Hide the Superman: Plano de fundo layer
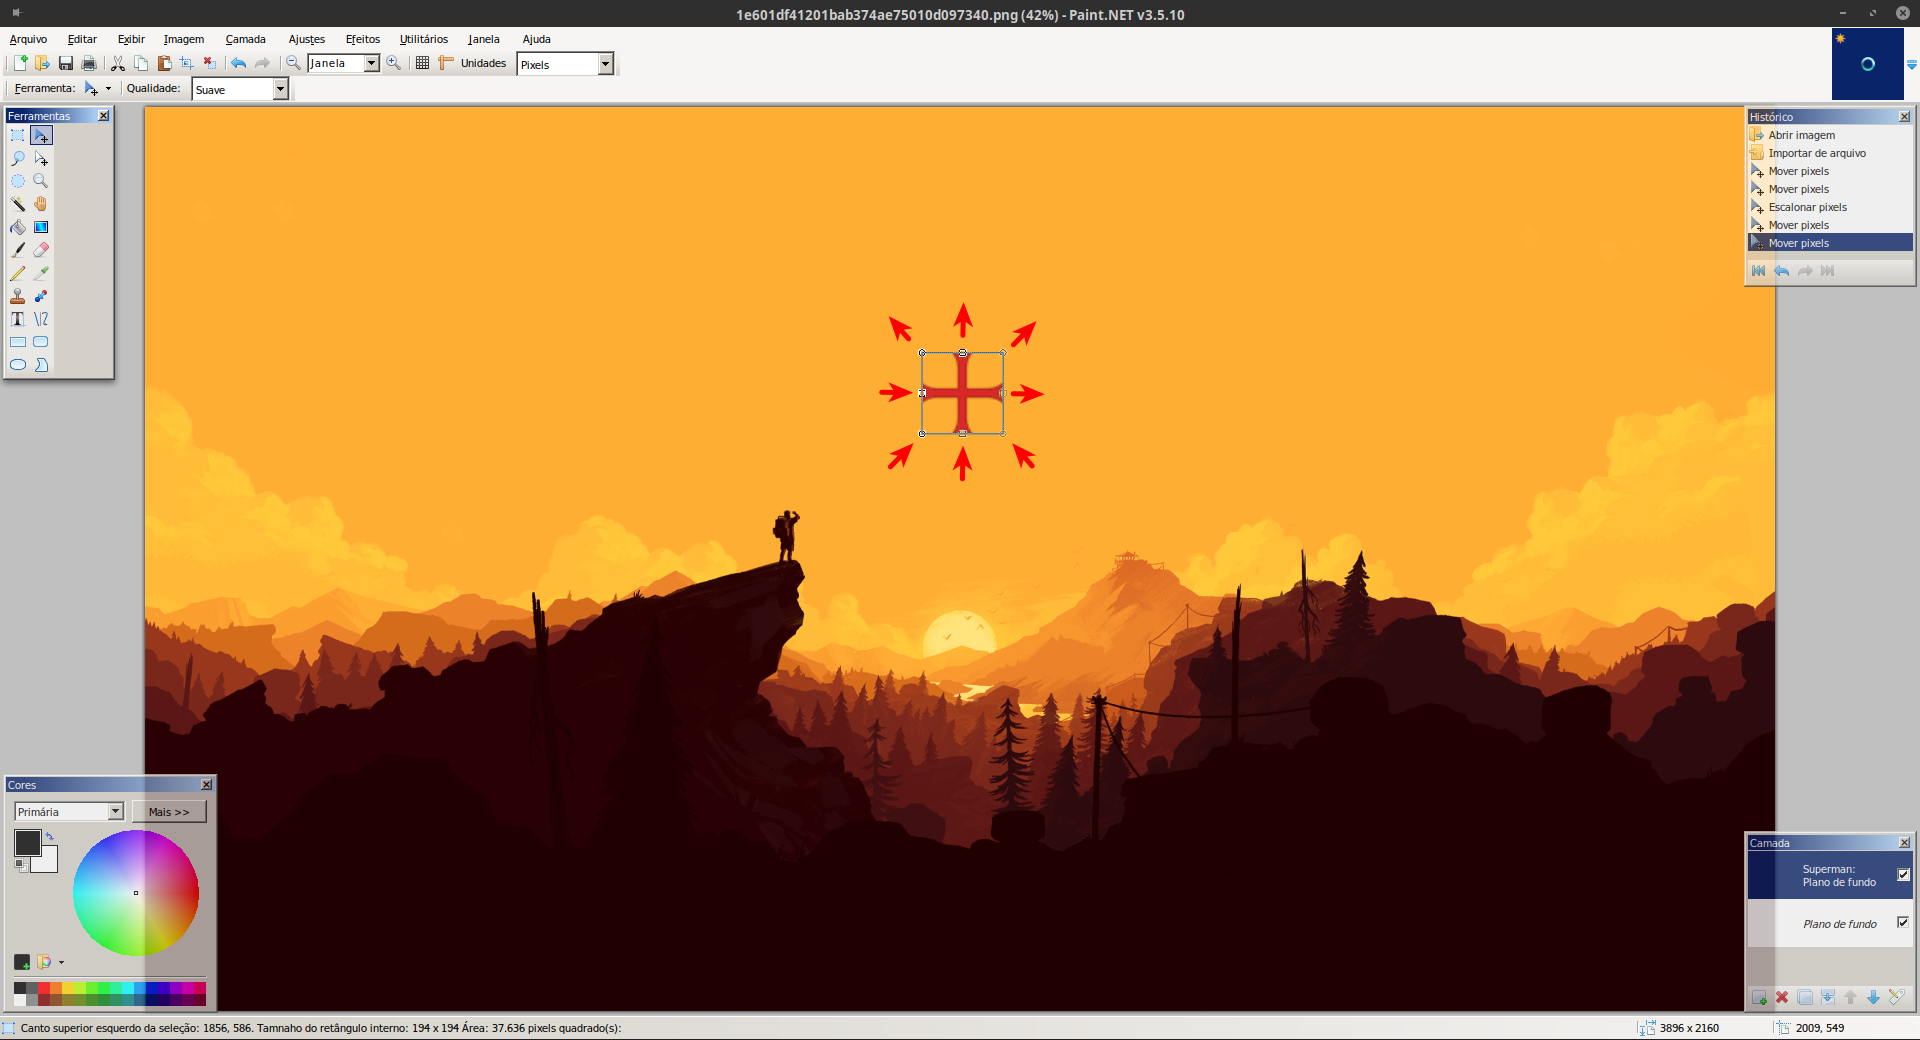1920x1040 pixels. click(x=1903, y=875)
